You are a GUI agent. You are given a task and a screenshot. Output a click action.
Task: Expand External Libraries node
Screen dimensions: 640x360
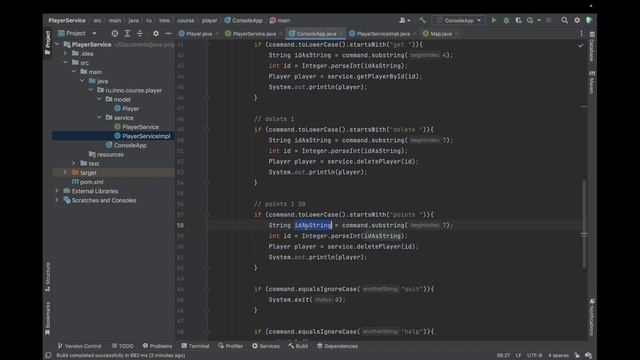pos(57,191)
